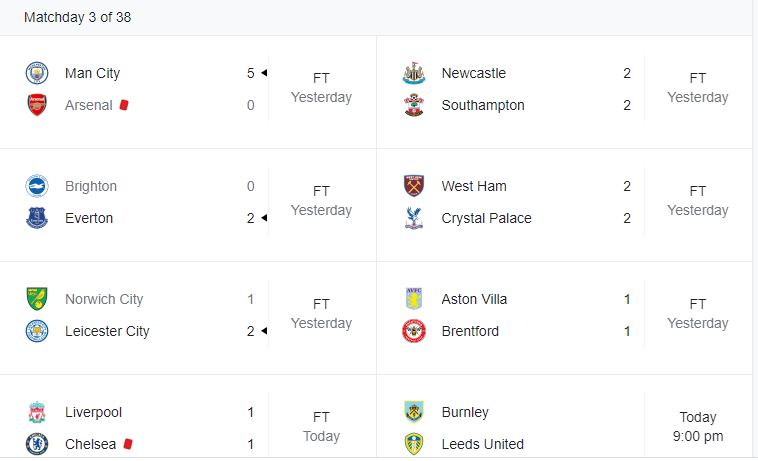Open the Everton club crest
758x461 pixels.
point(37,218)
